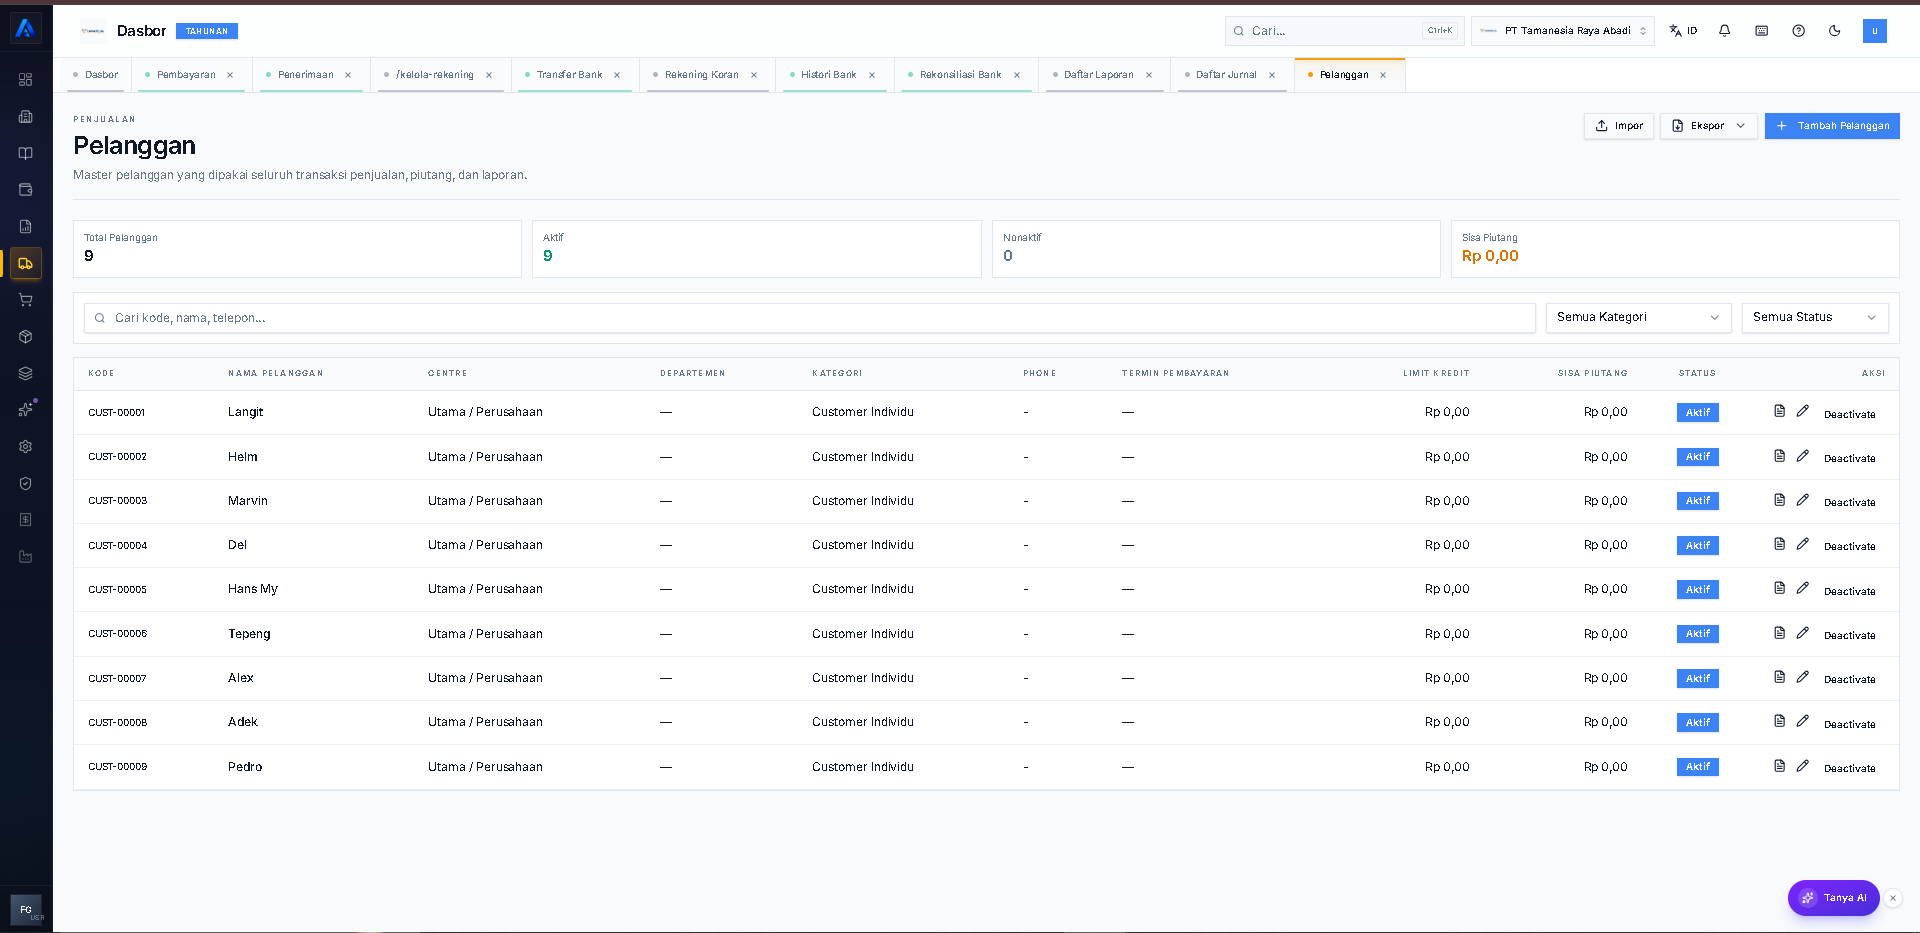Viewport: 1920px width, 933px height.
Task: Toggle dark mode moon icon
Action: (x=1835, y=31)
